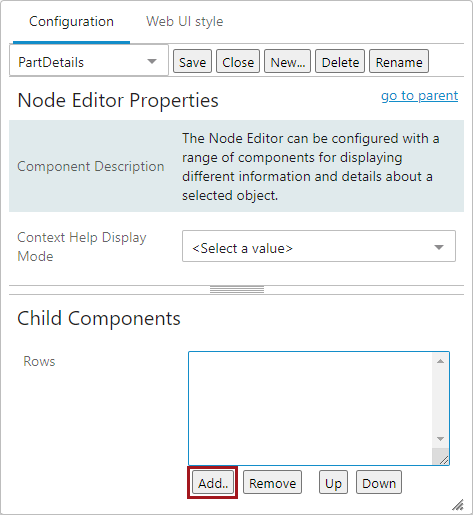Follow the go to parent link

[419, 96]
